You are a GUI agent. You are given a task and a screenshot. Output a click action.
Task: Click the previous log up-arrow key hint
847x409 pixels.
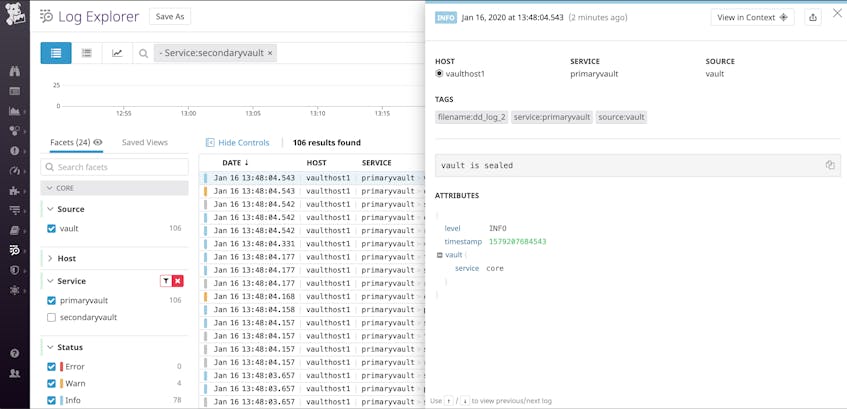click(448, 401)
